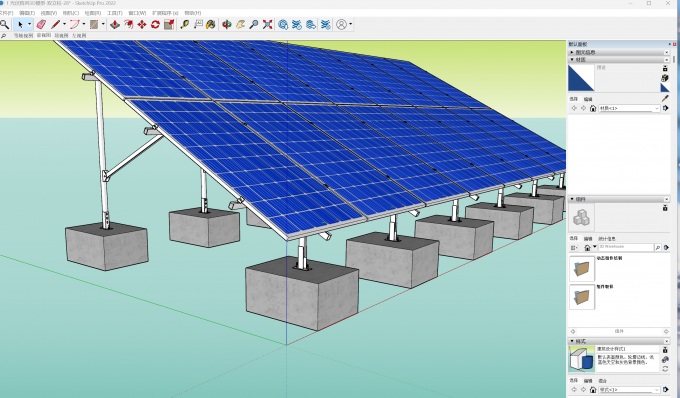
Task: Collapse the Styles panel header
Action: [x=619, y=341]
